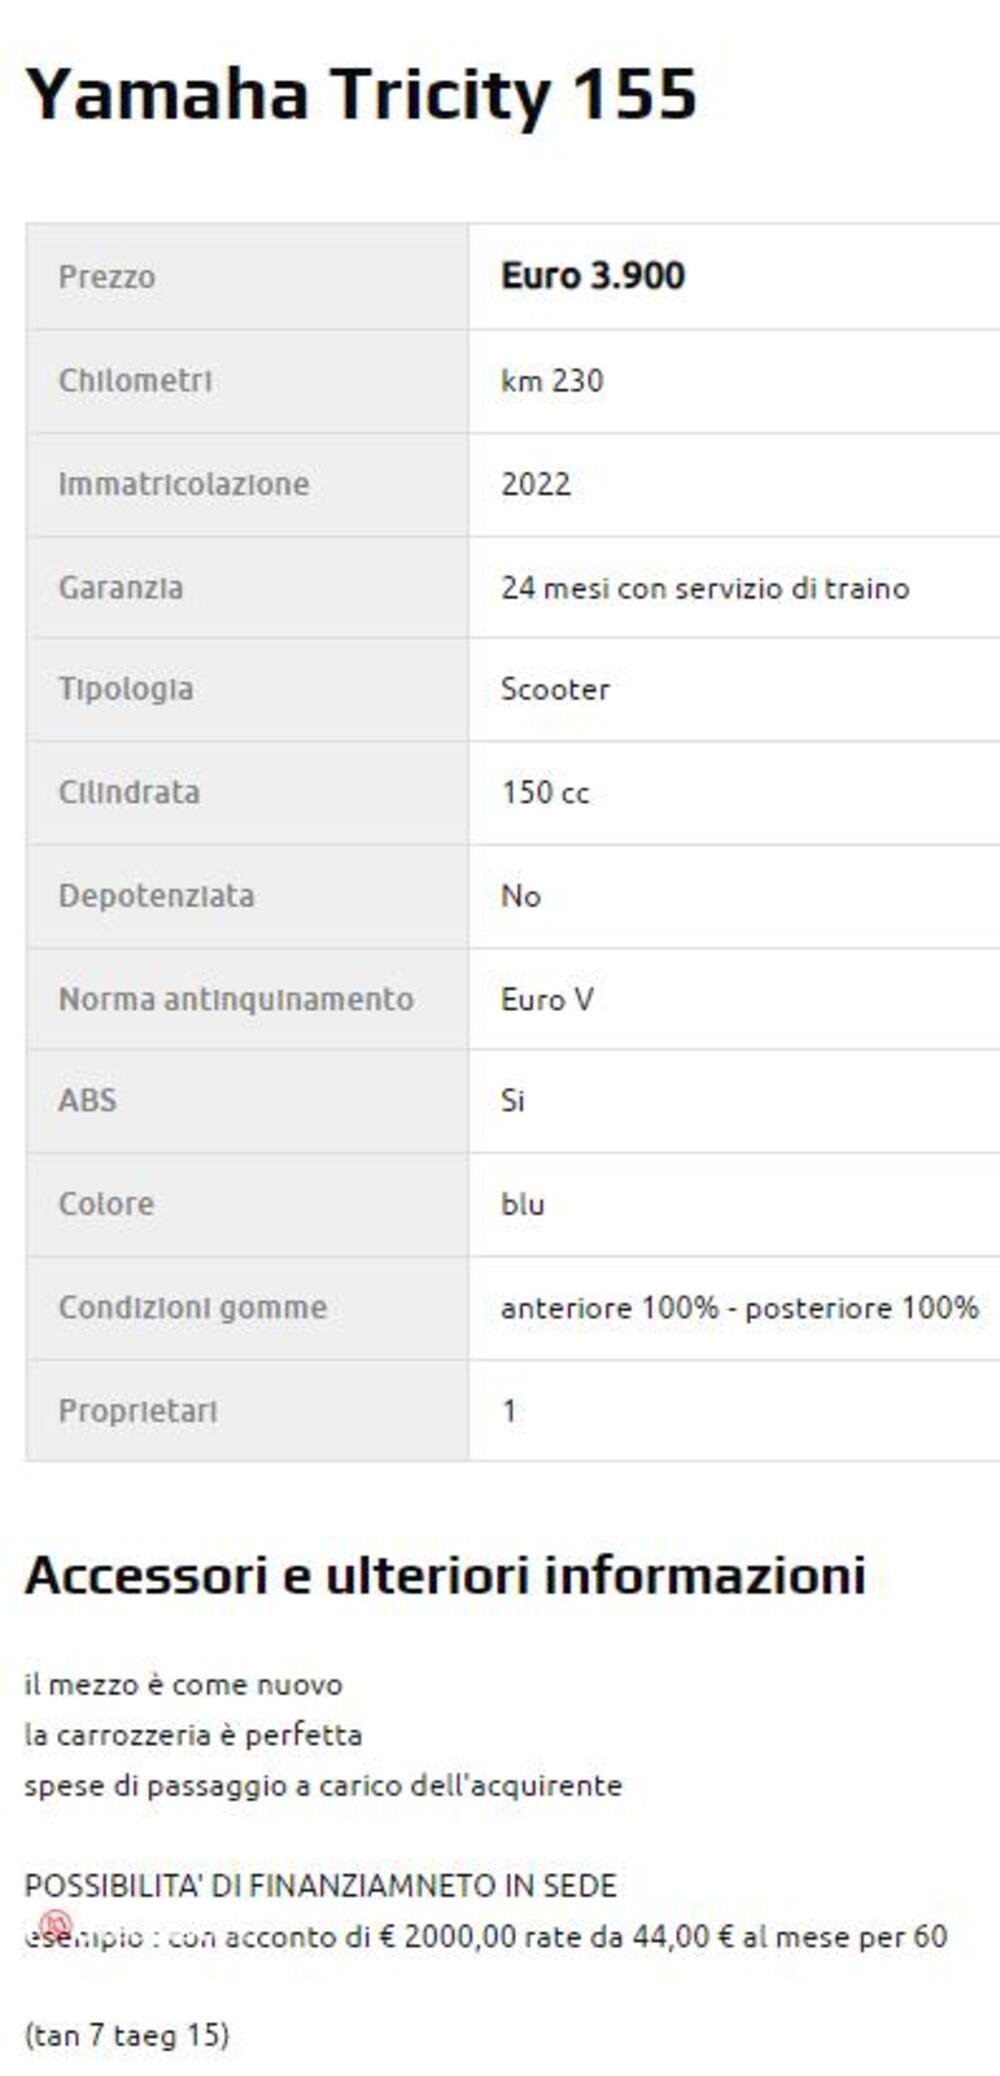Screen dimensions: 1000x2076
Task: Select the 'Prezzo' row label
Action: pyautogui.click(x=107, y=277)
